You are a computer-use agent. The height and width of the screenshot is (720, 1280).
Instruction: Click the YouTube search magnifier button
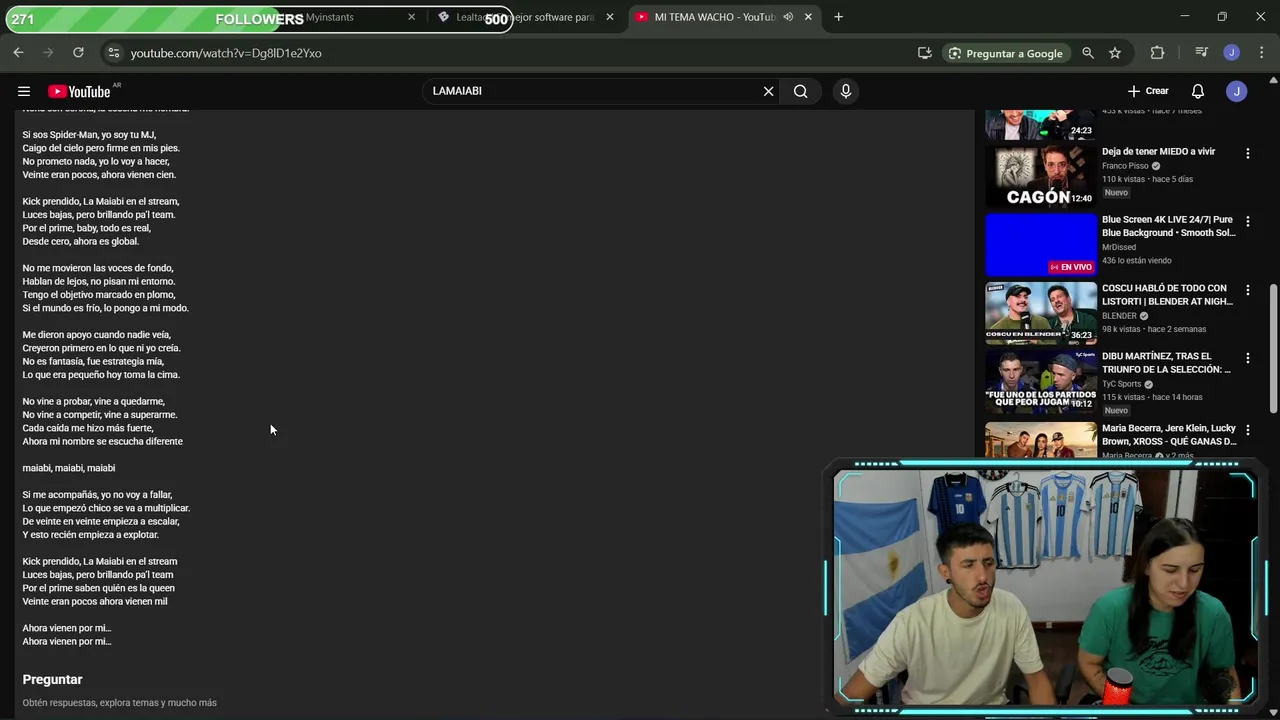pos(801,91)
